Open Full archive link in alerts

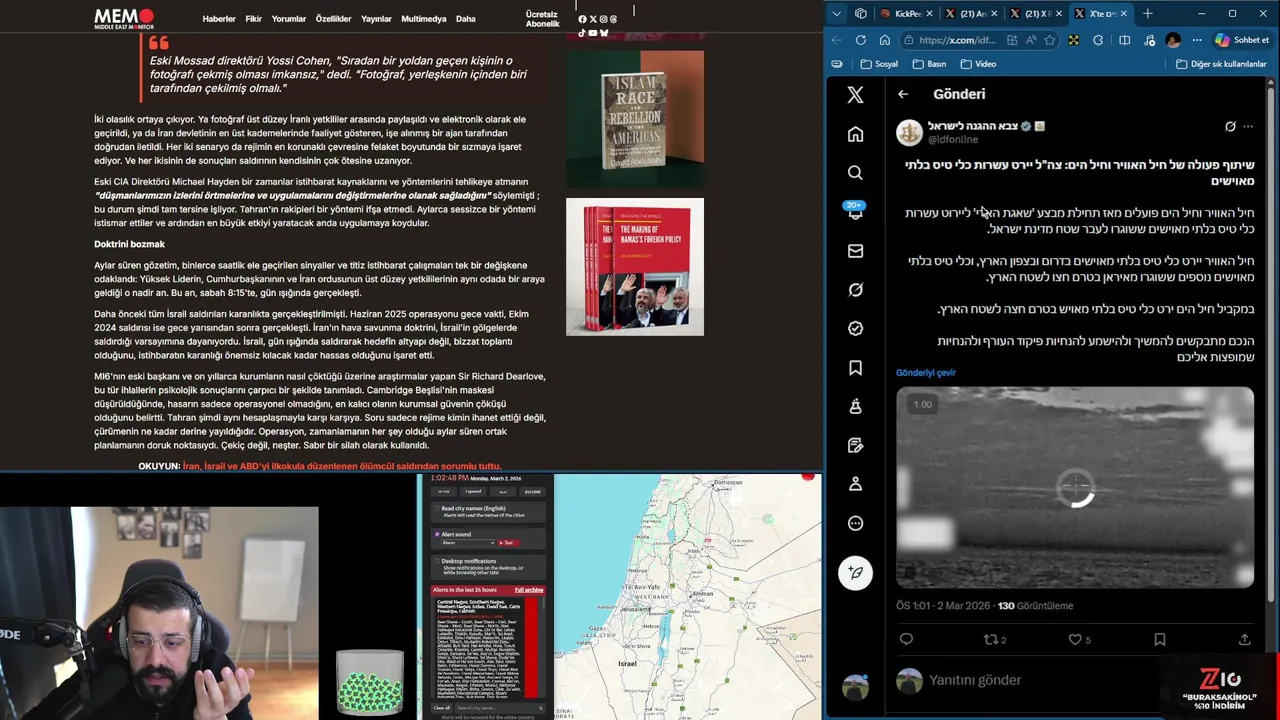[529, 590]
